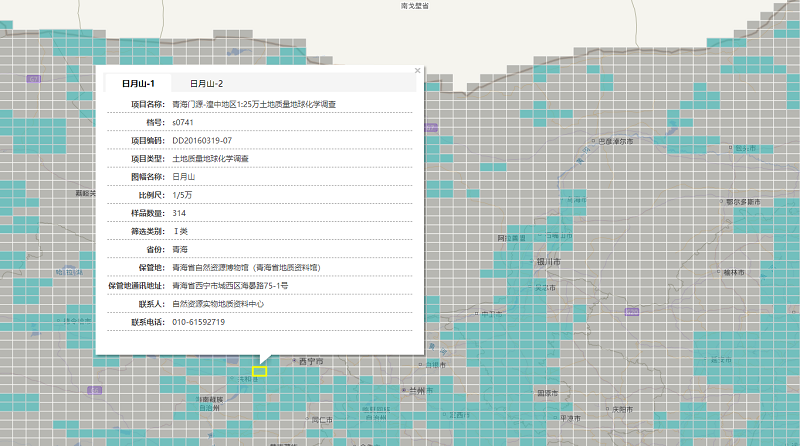Close the 日月山 info popup
This screenshot has width=800, height=446.
point(417,70)
